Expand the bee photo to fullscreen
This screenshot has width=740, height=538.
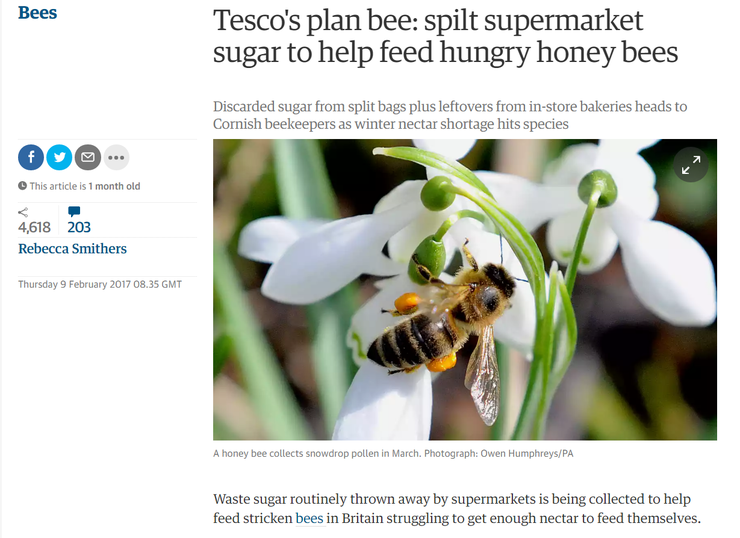(691, 165)
